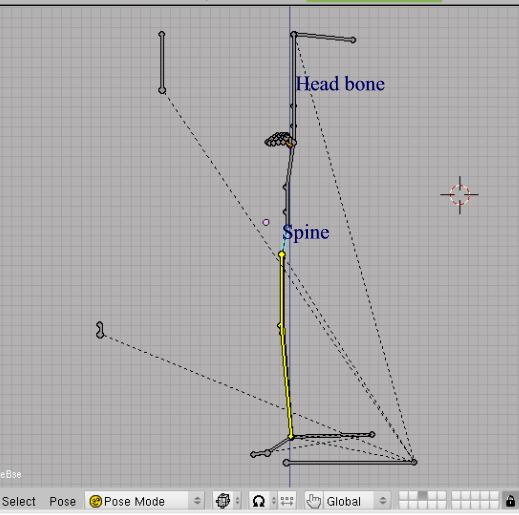Select the horizontal bone atop the head bone

[x=323, y=37]
